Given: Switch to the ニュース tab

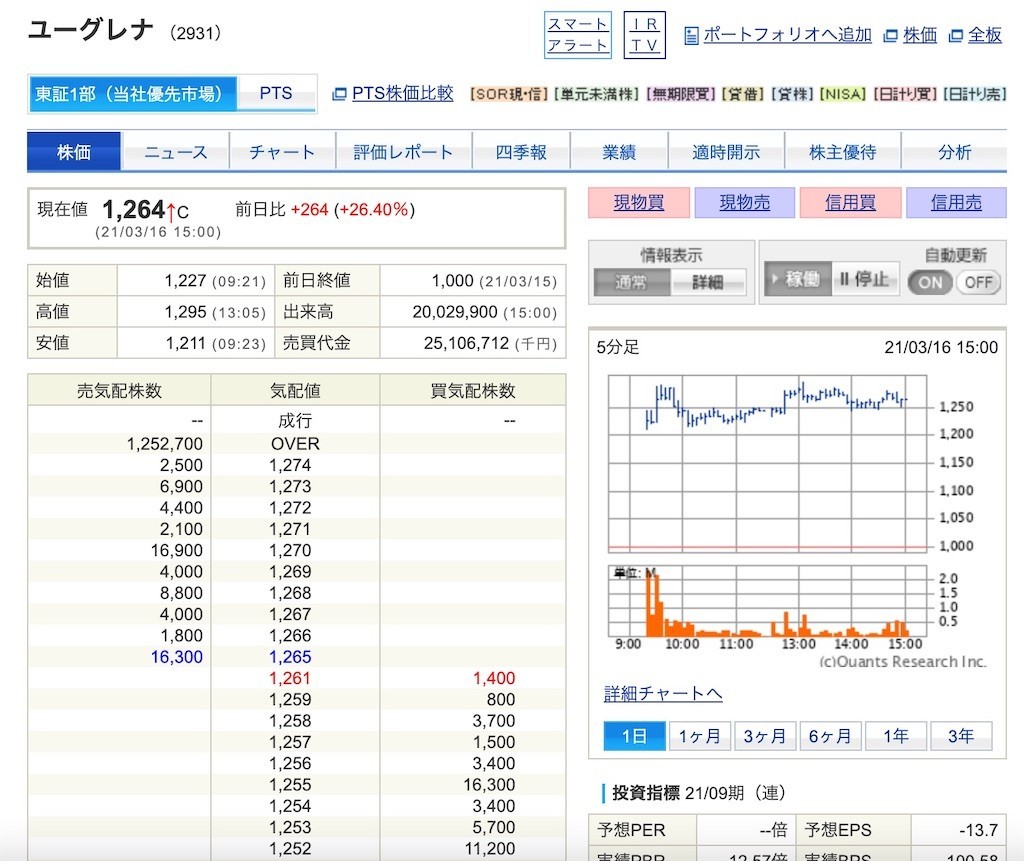Looking at the screenshot, I should tap(175, 152).
